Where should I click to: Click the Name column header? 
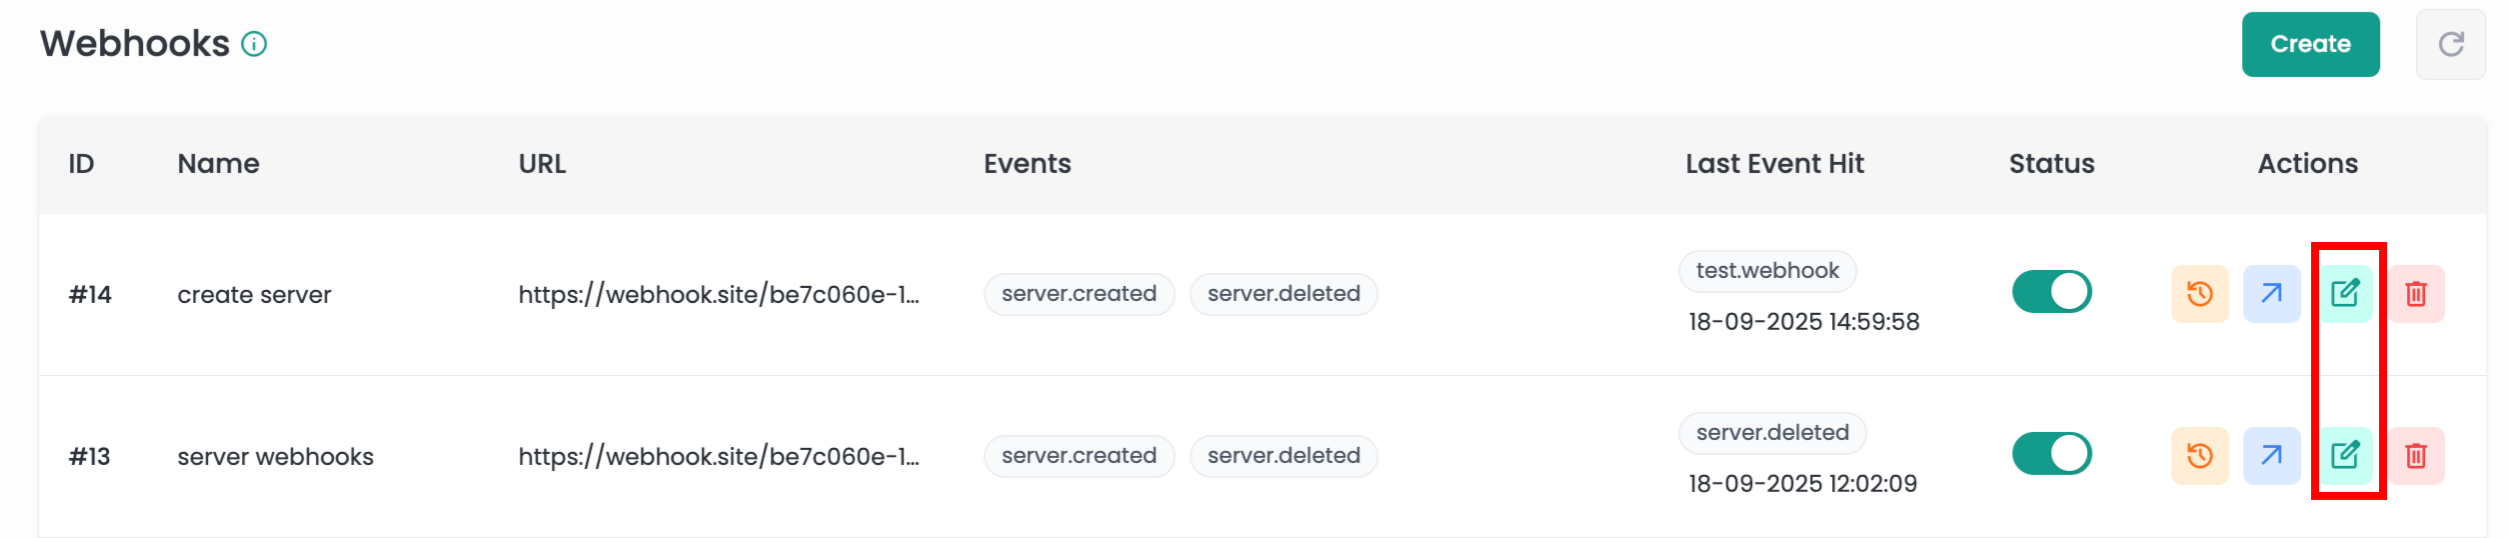[x=218, y=164]
